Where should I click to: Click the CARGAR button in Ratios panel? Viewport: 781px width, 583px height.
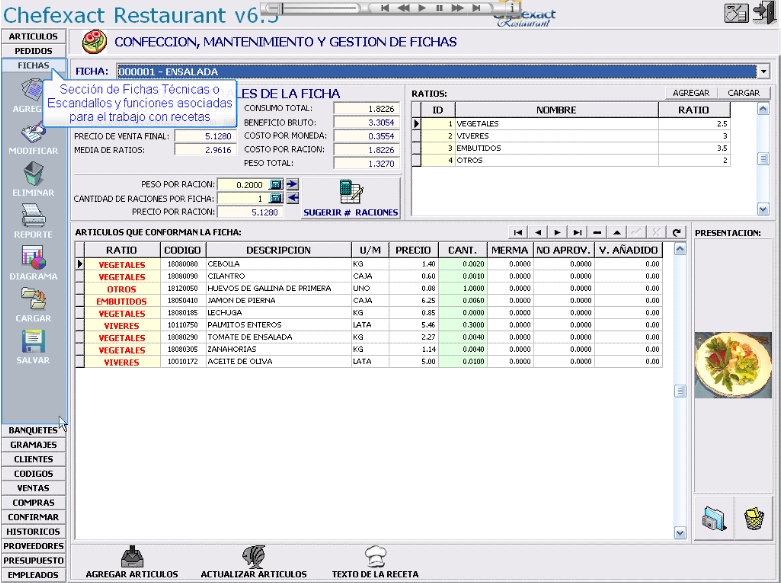pyautogui.click(x=744, y=93)
